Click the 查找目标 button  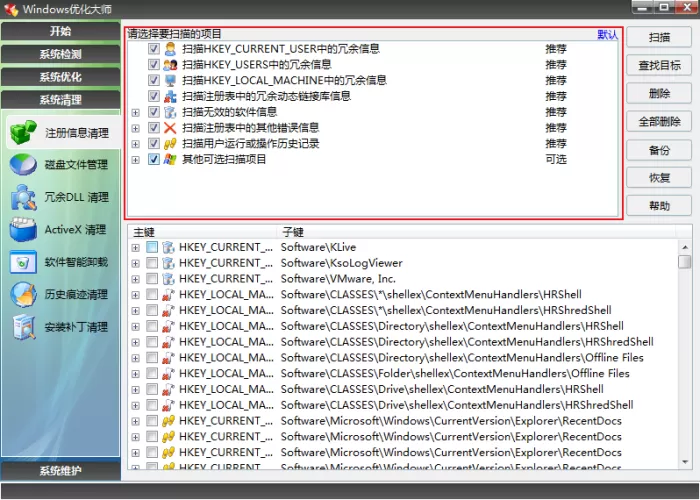click(659, 65)
